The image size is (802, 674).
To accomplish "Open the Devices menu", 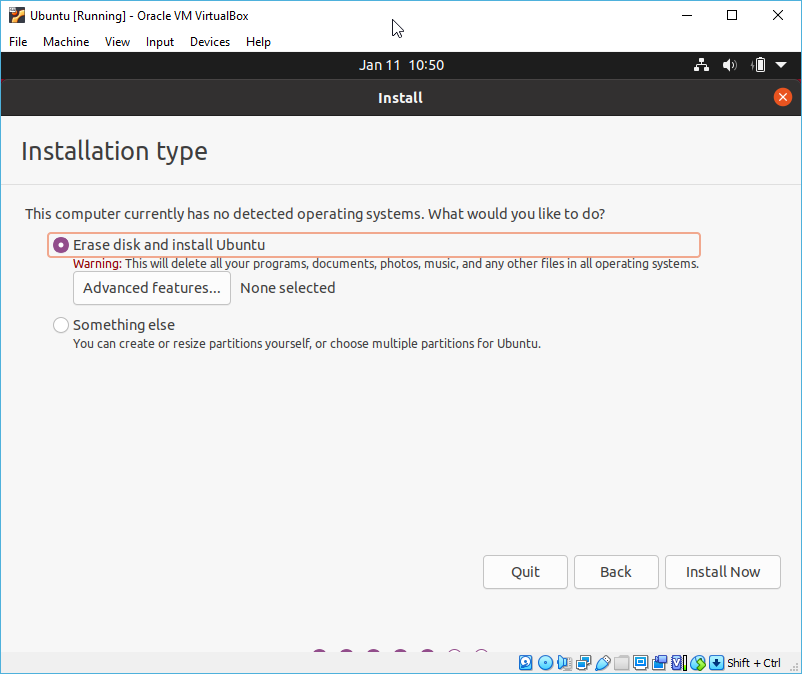I will coord(210,42).
